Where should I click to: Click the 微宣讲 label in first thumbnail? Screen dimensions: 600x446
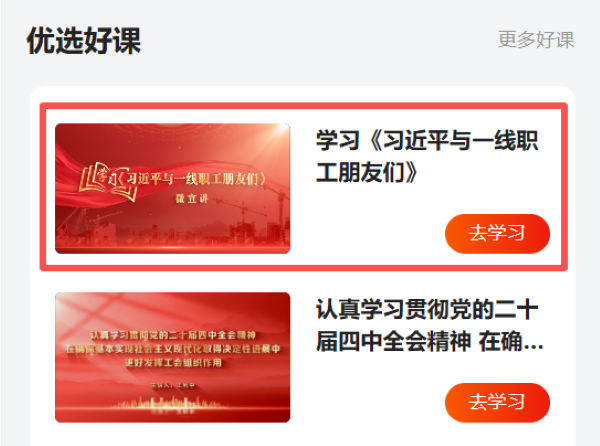[192, 199]
